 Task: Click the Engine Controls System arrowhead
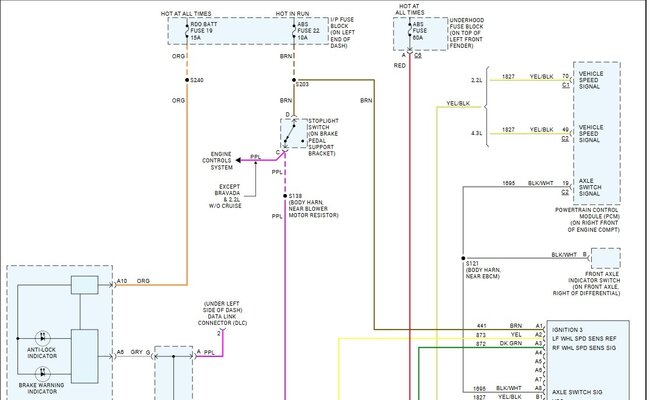tap(238, 160)
